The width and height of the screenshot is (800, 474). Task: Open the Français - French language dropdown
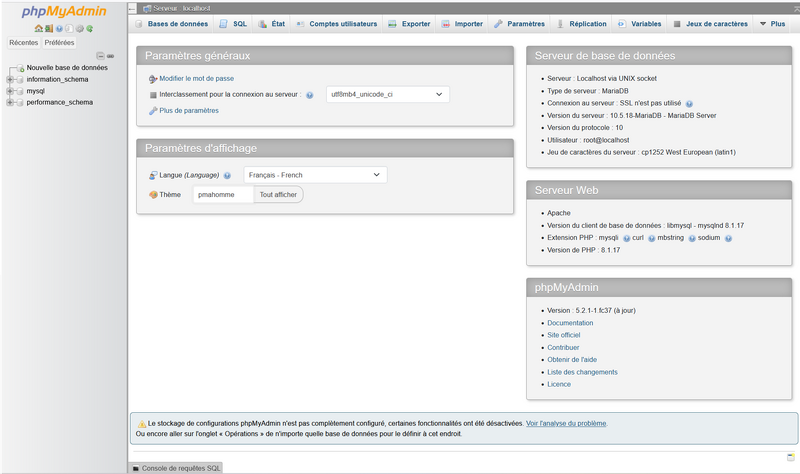pos(315,175)
